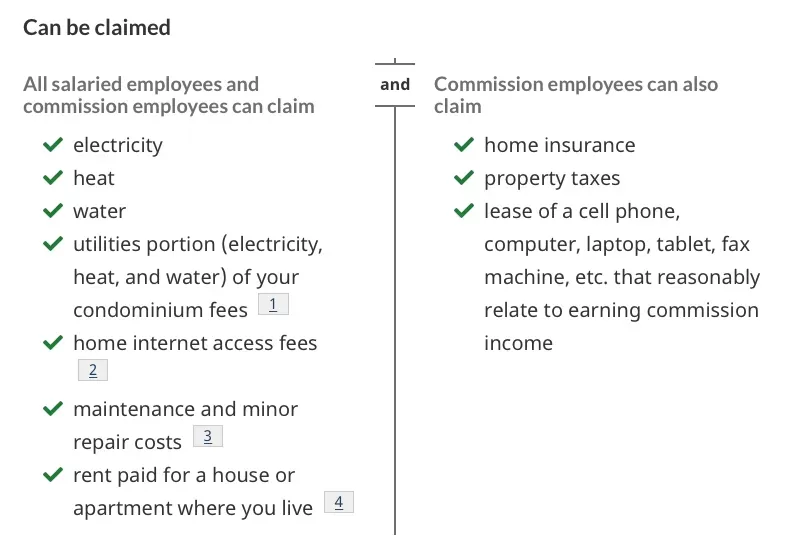Click the checkmark beside property taxes
Screen dimensions: 811x547
pos(464,177)
